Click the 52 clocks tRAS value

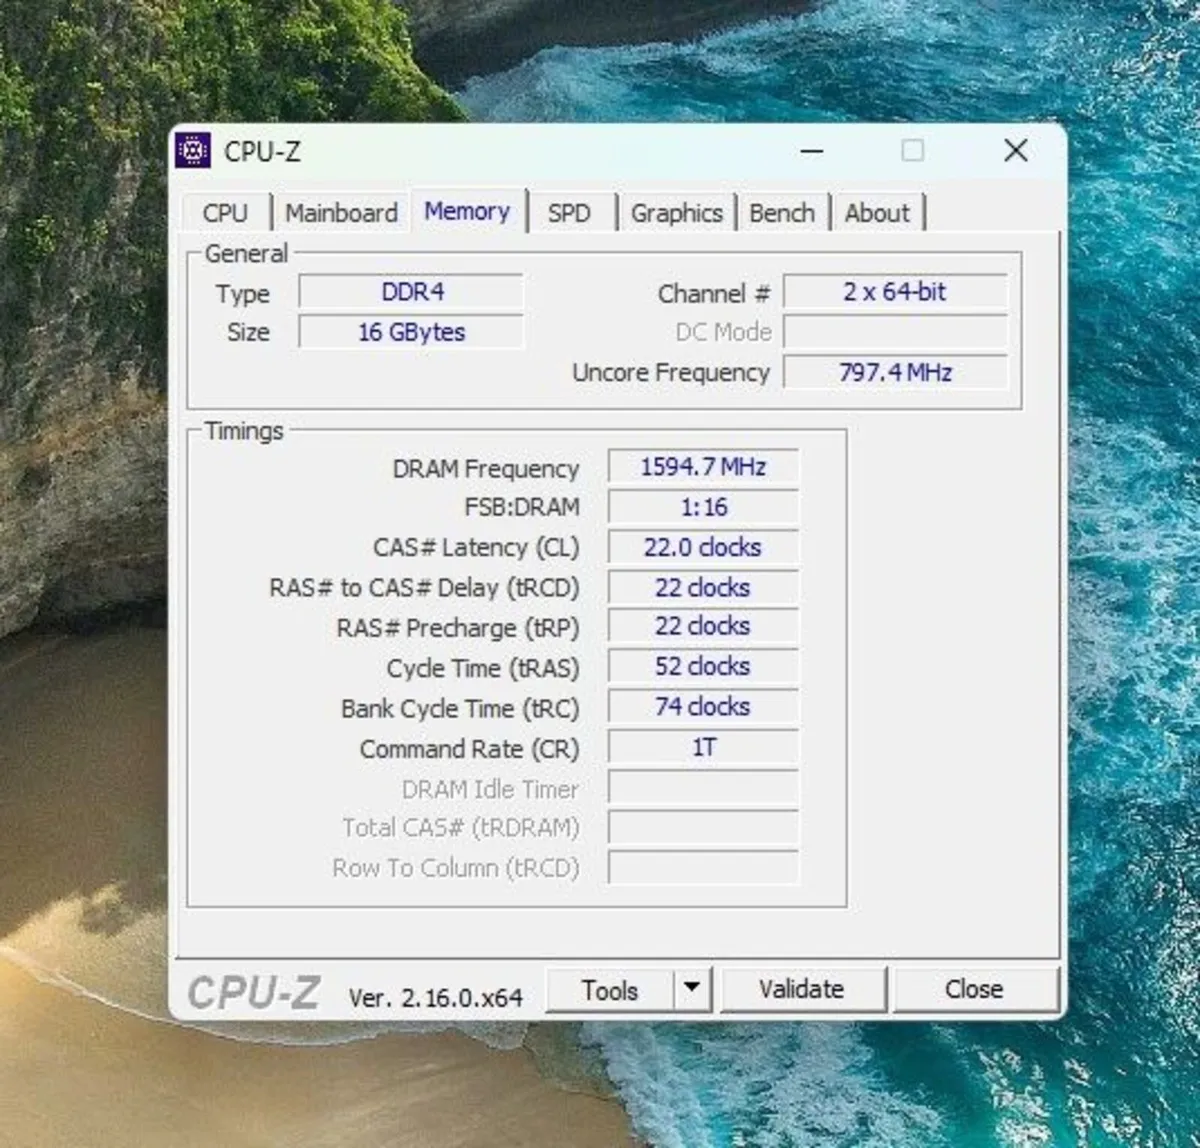click(x=703, y=667)
